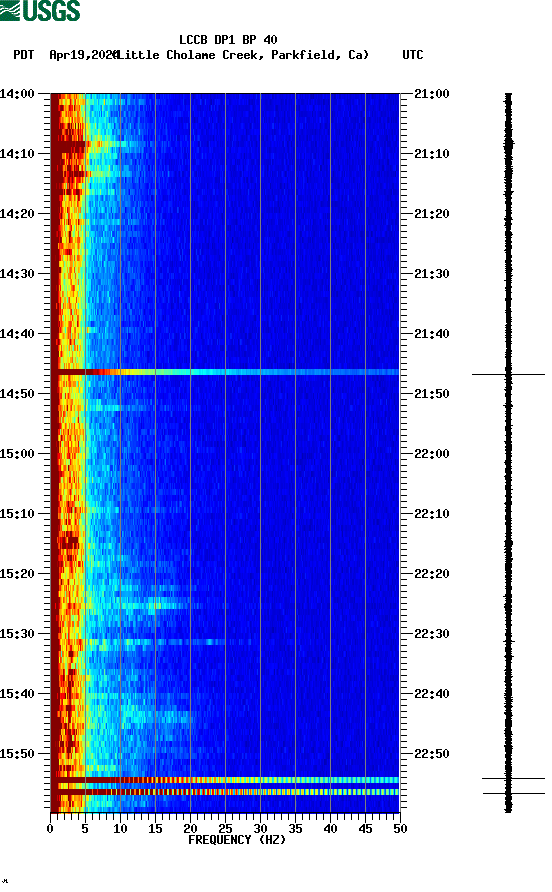The width and height of the screenshot is (552, 892).
Task: Click the date text 'Apr19,2020'
Action: 83,55
